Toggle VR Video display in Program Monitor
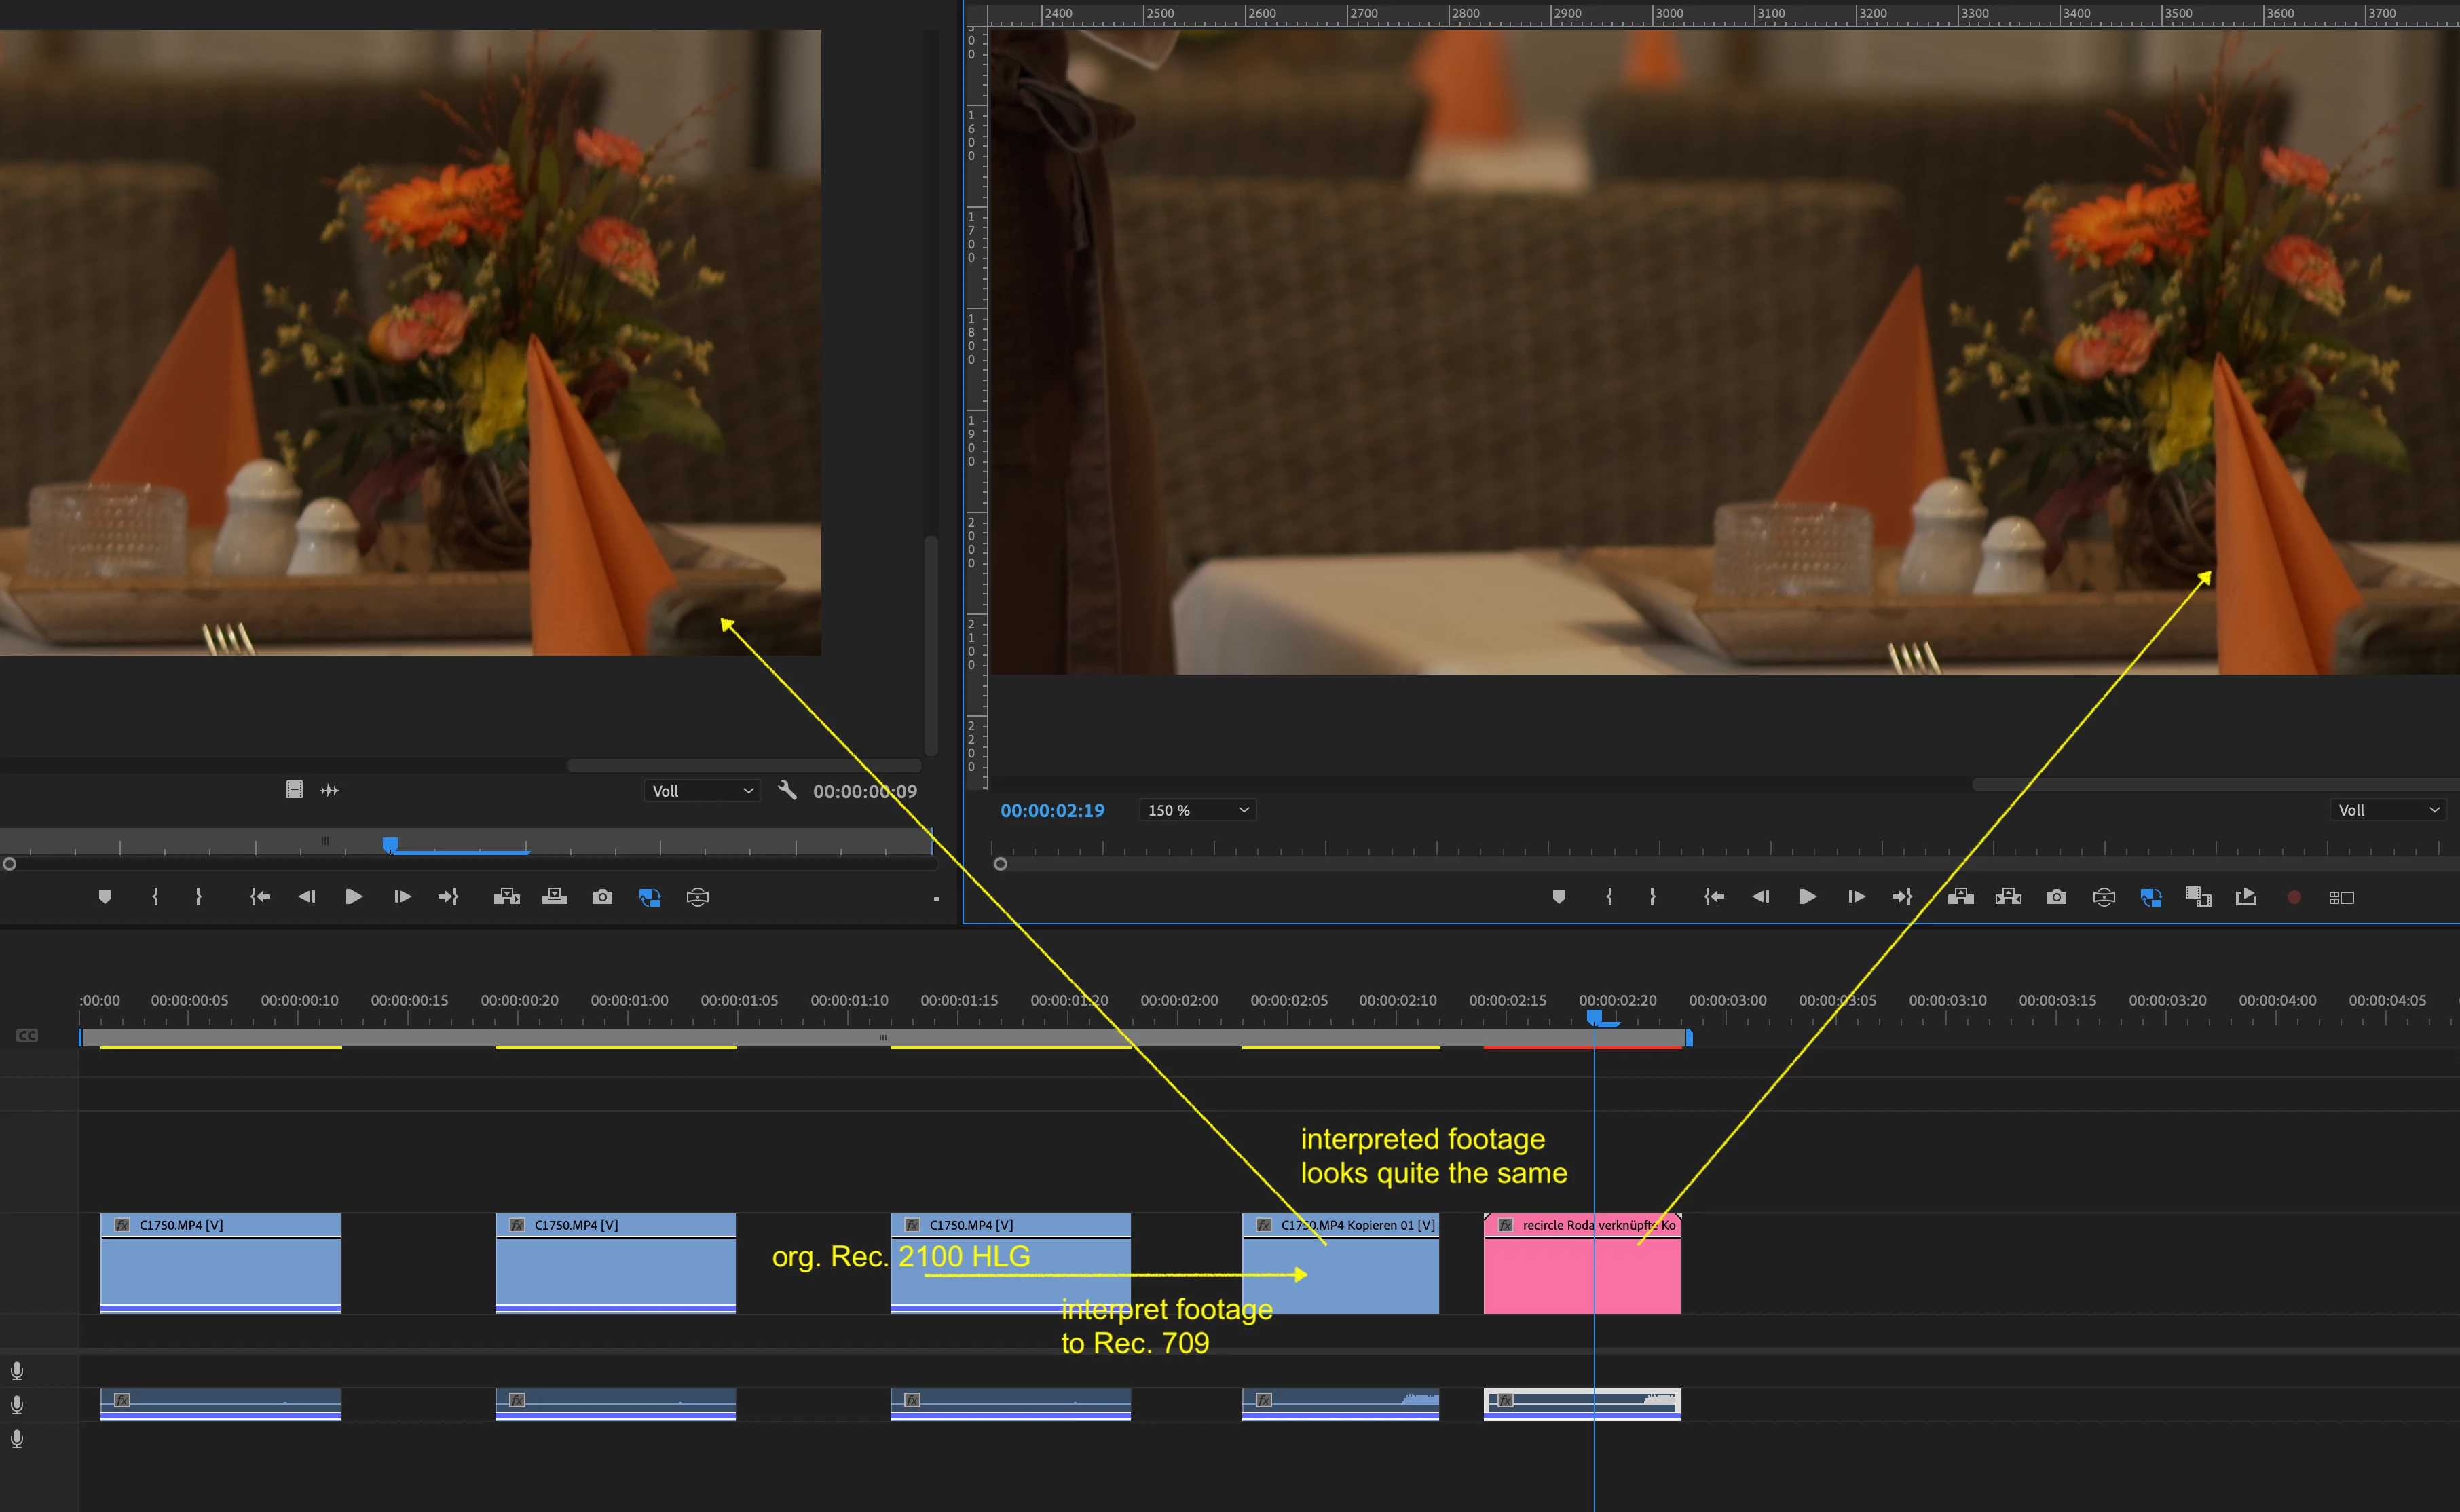This screenshot has width=2460, height=1512. (x=2103, y=897)
